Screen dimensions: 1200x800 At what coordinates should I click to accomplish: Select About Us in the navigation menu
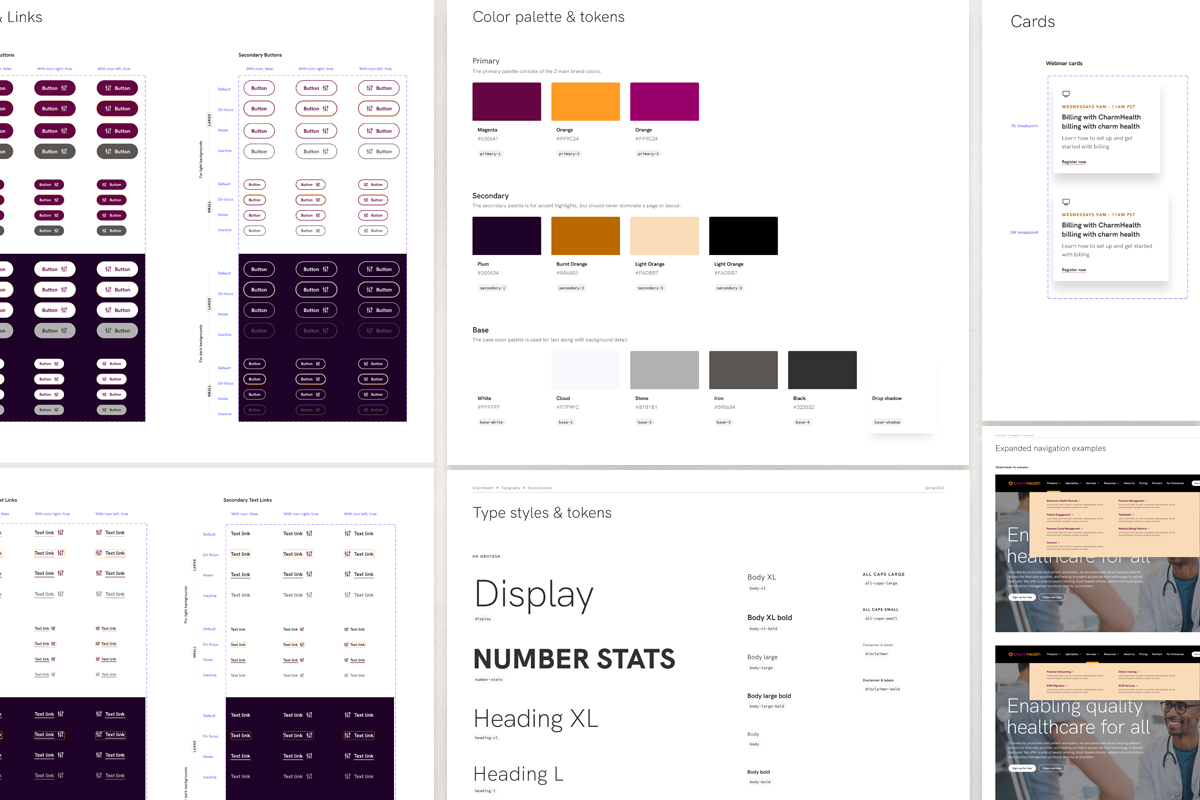(1129, 483)
